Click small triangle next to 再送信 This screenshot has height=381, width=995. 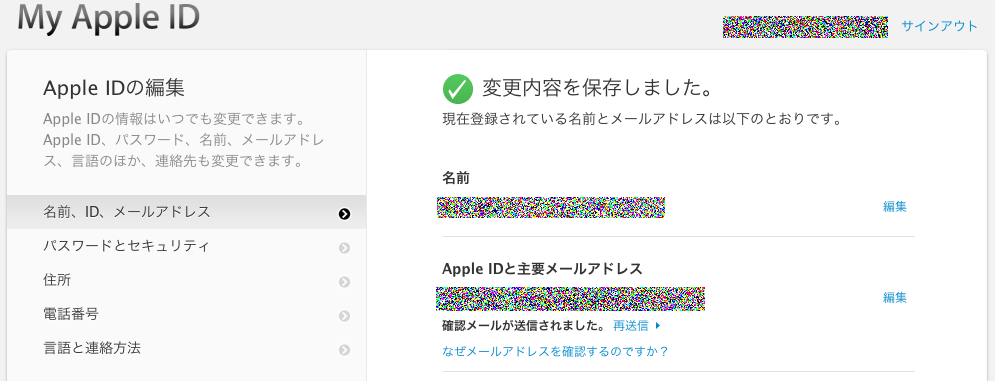click(658, 326)
